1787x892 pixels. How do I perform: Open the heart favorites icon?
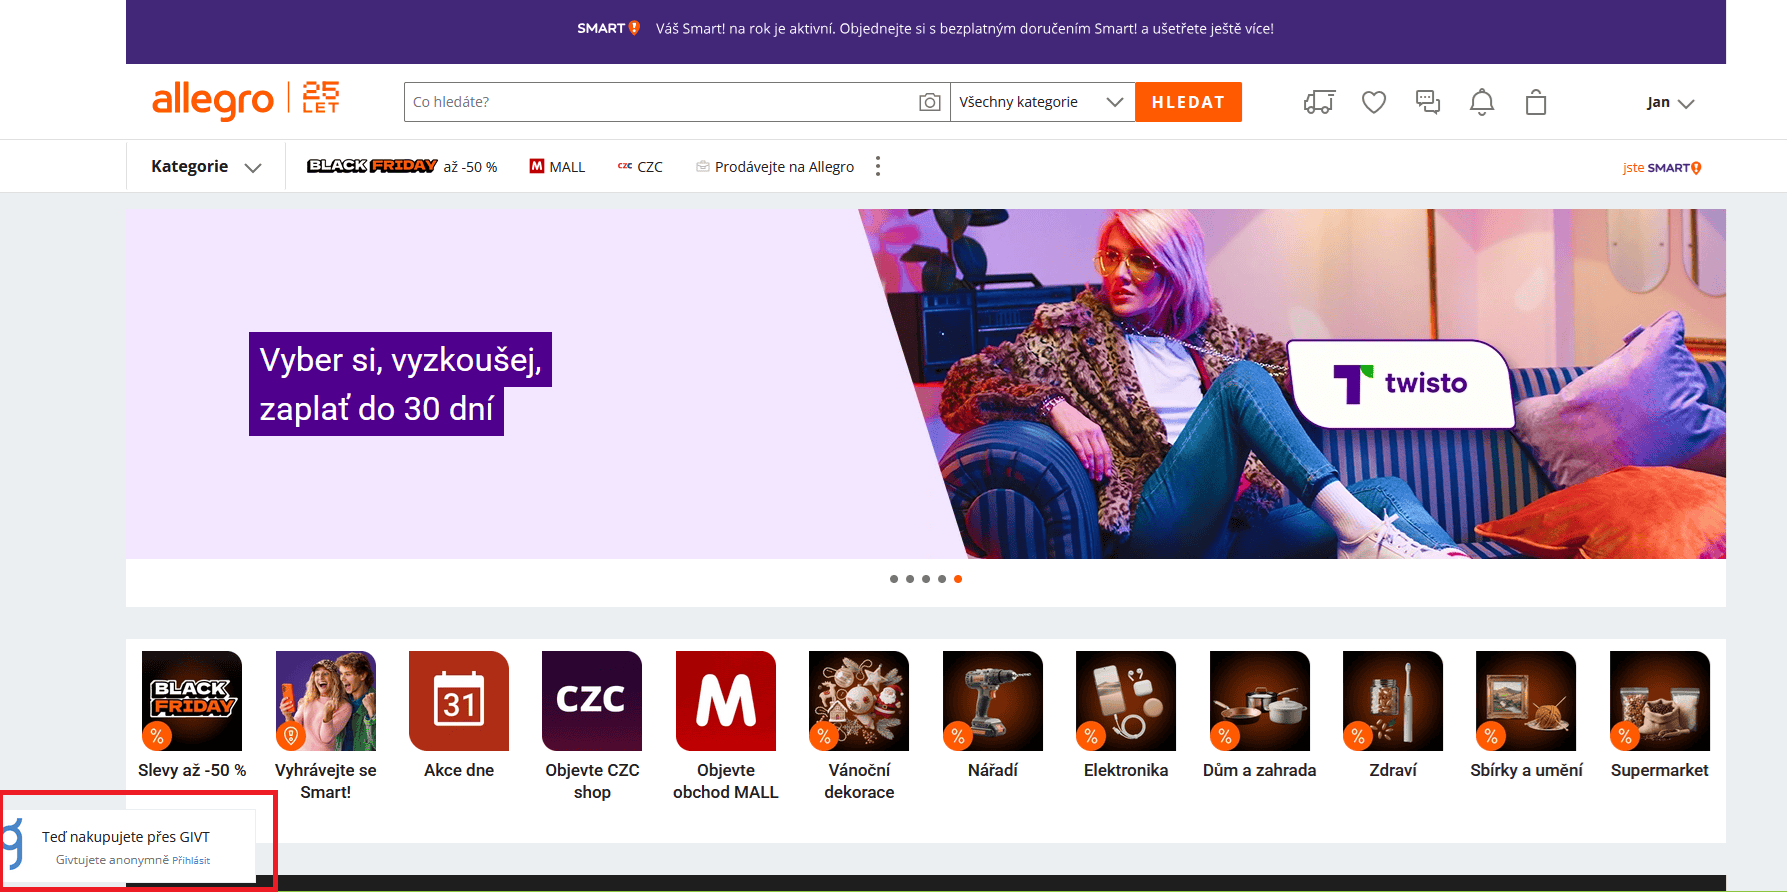coord(1374,102)
